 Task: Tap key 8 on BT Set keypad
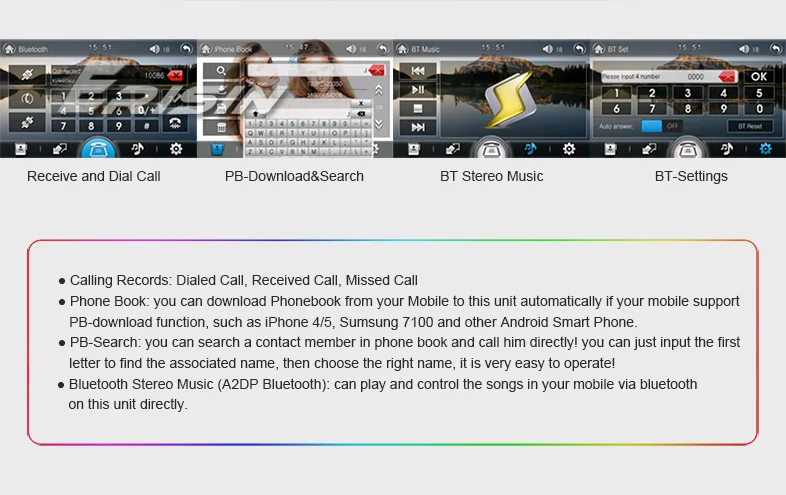[687, 108]
